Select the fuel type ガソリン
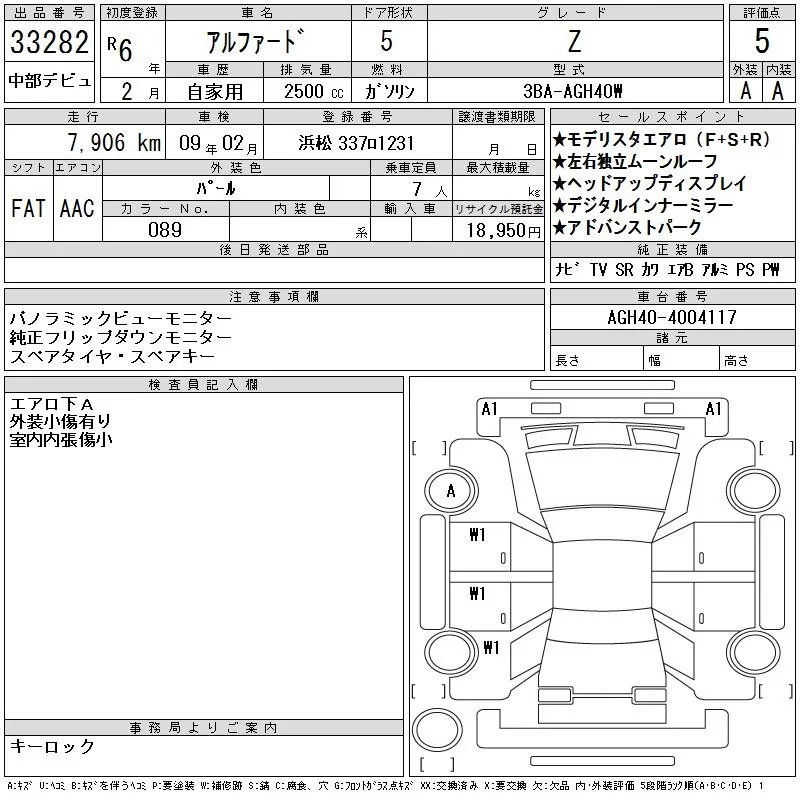Screen dimensions: 800x800 pyautogui.click(x=389, y=92)
